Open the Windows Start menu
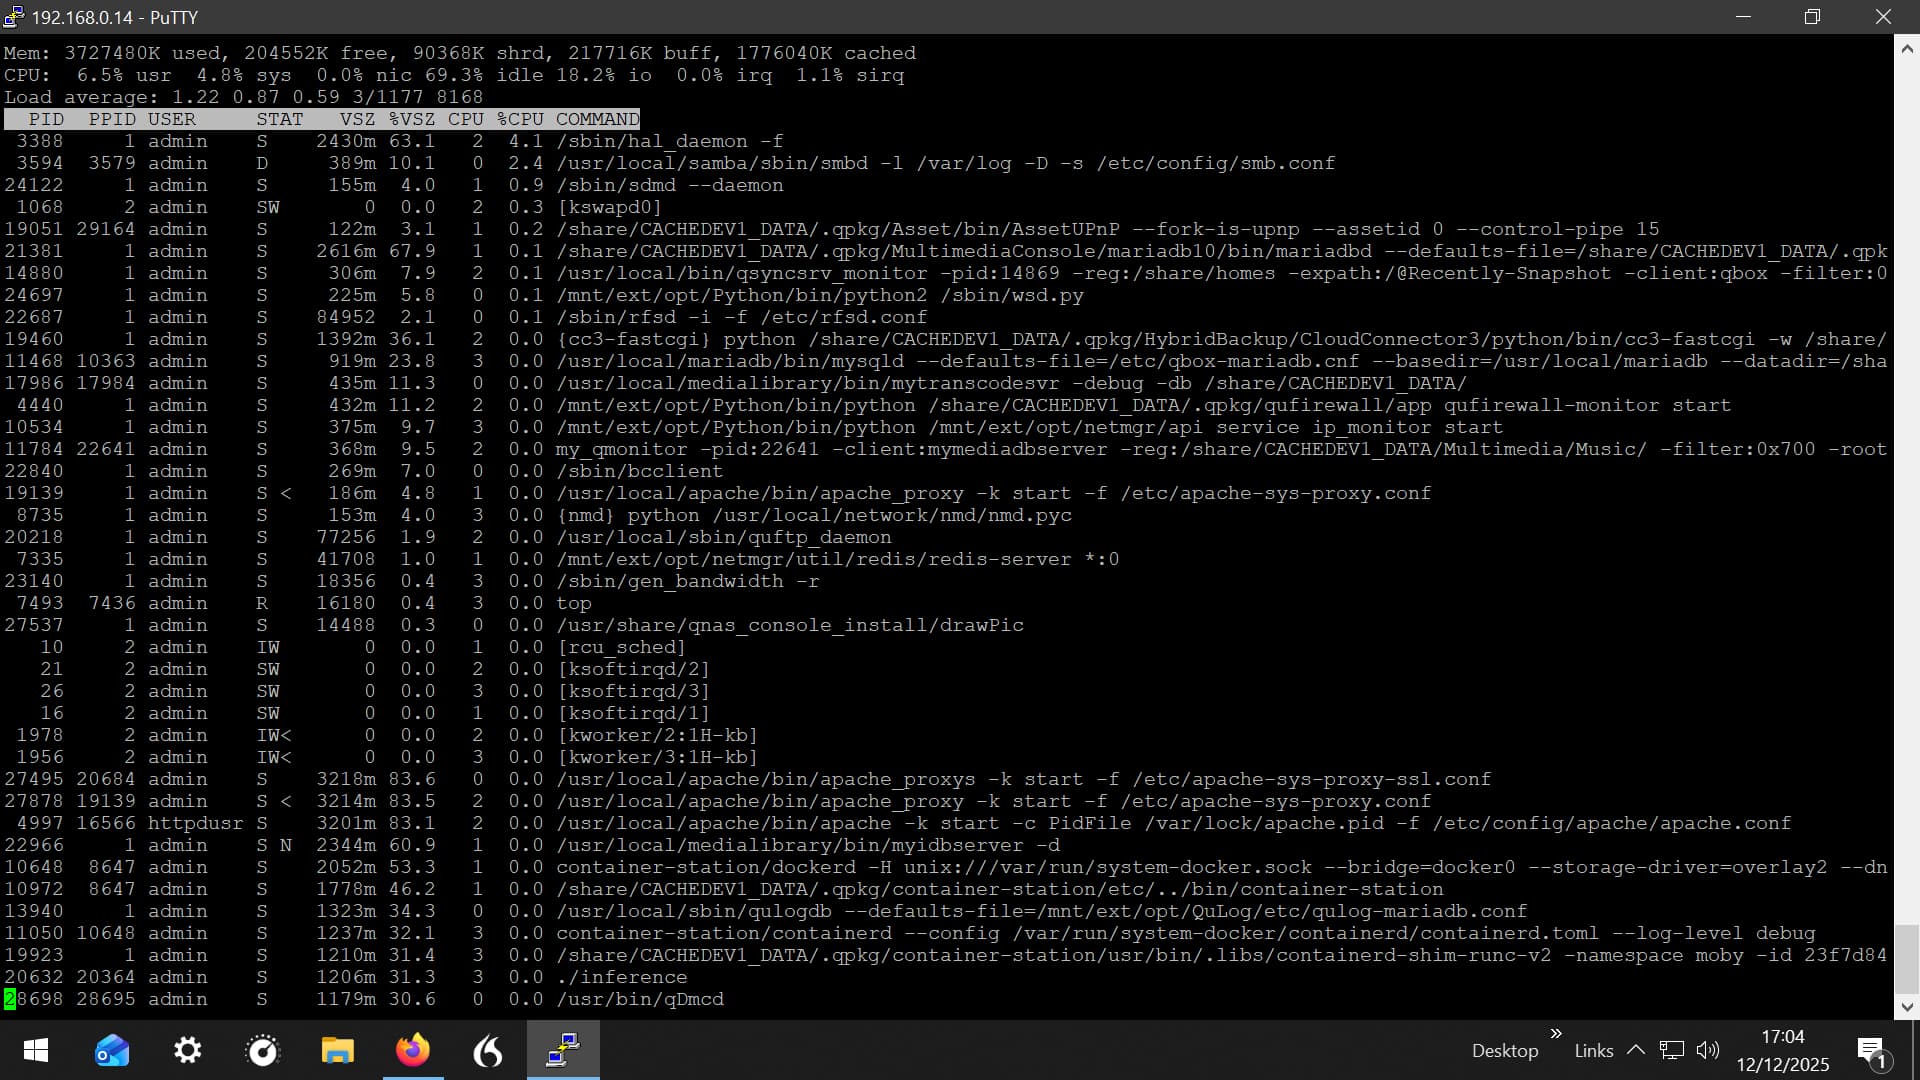Viewport: 1920px width, 1080px height. point(36,1050)
